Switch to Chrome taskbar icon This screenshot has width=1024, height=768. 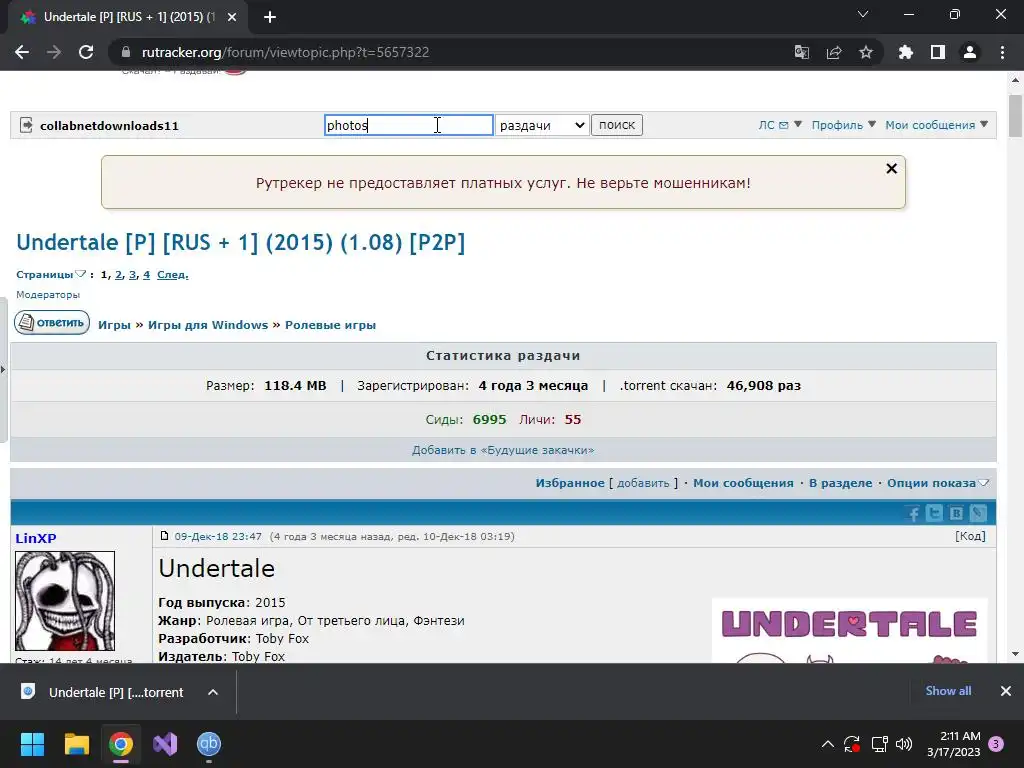click(x=121, y=744)
